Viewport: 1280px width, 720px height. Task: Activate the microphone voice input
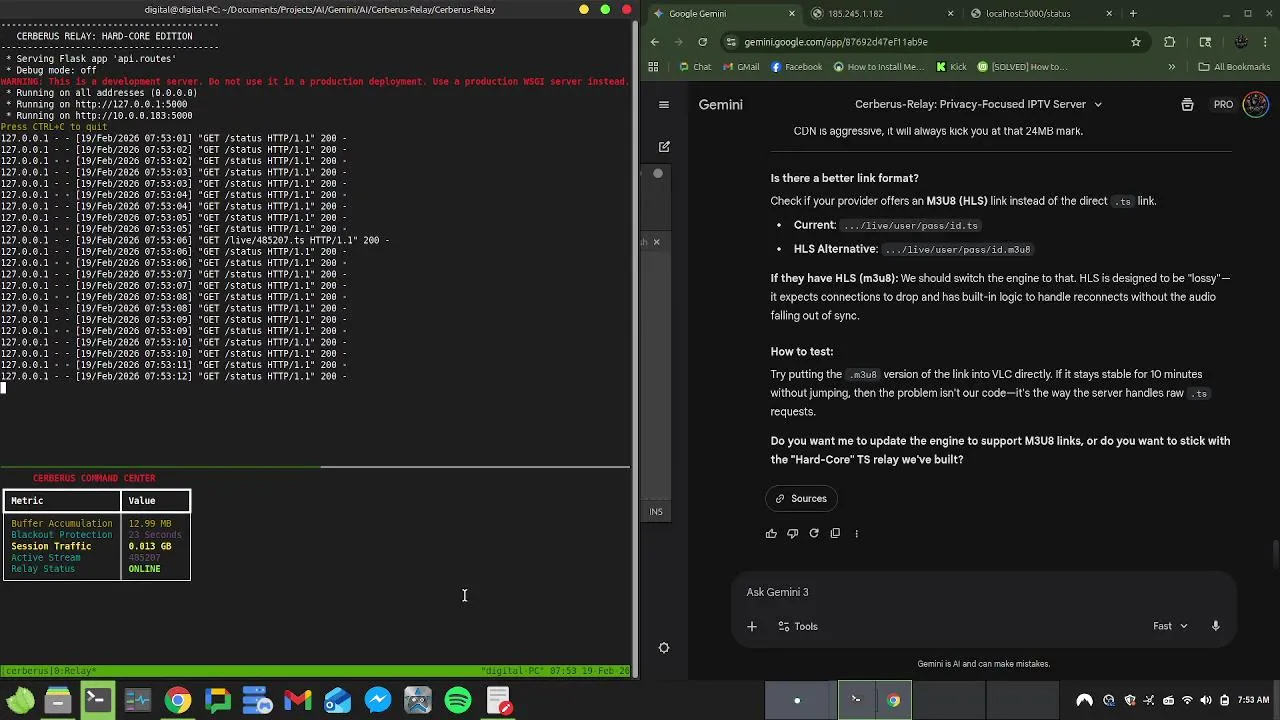(x=1216, y=626)
